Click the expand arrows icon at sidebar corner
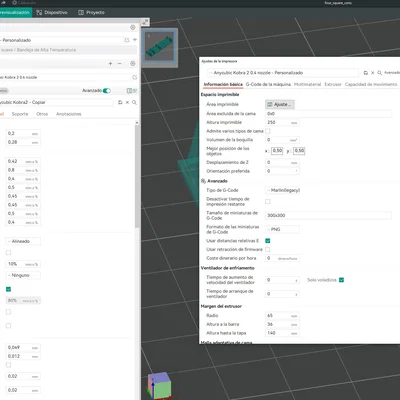This screenshot has height=400, width=400. click(x=145, y=22)
